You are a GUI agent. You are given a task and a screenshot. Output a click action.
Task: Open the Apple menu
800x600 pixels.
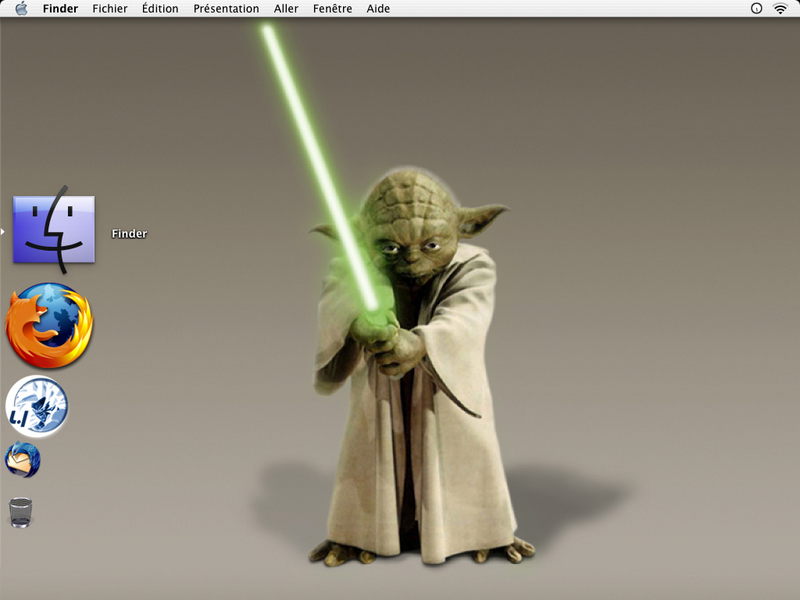point(21,8)
